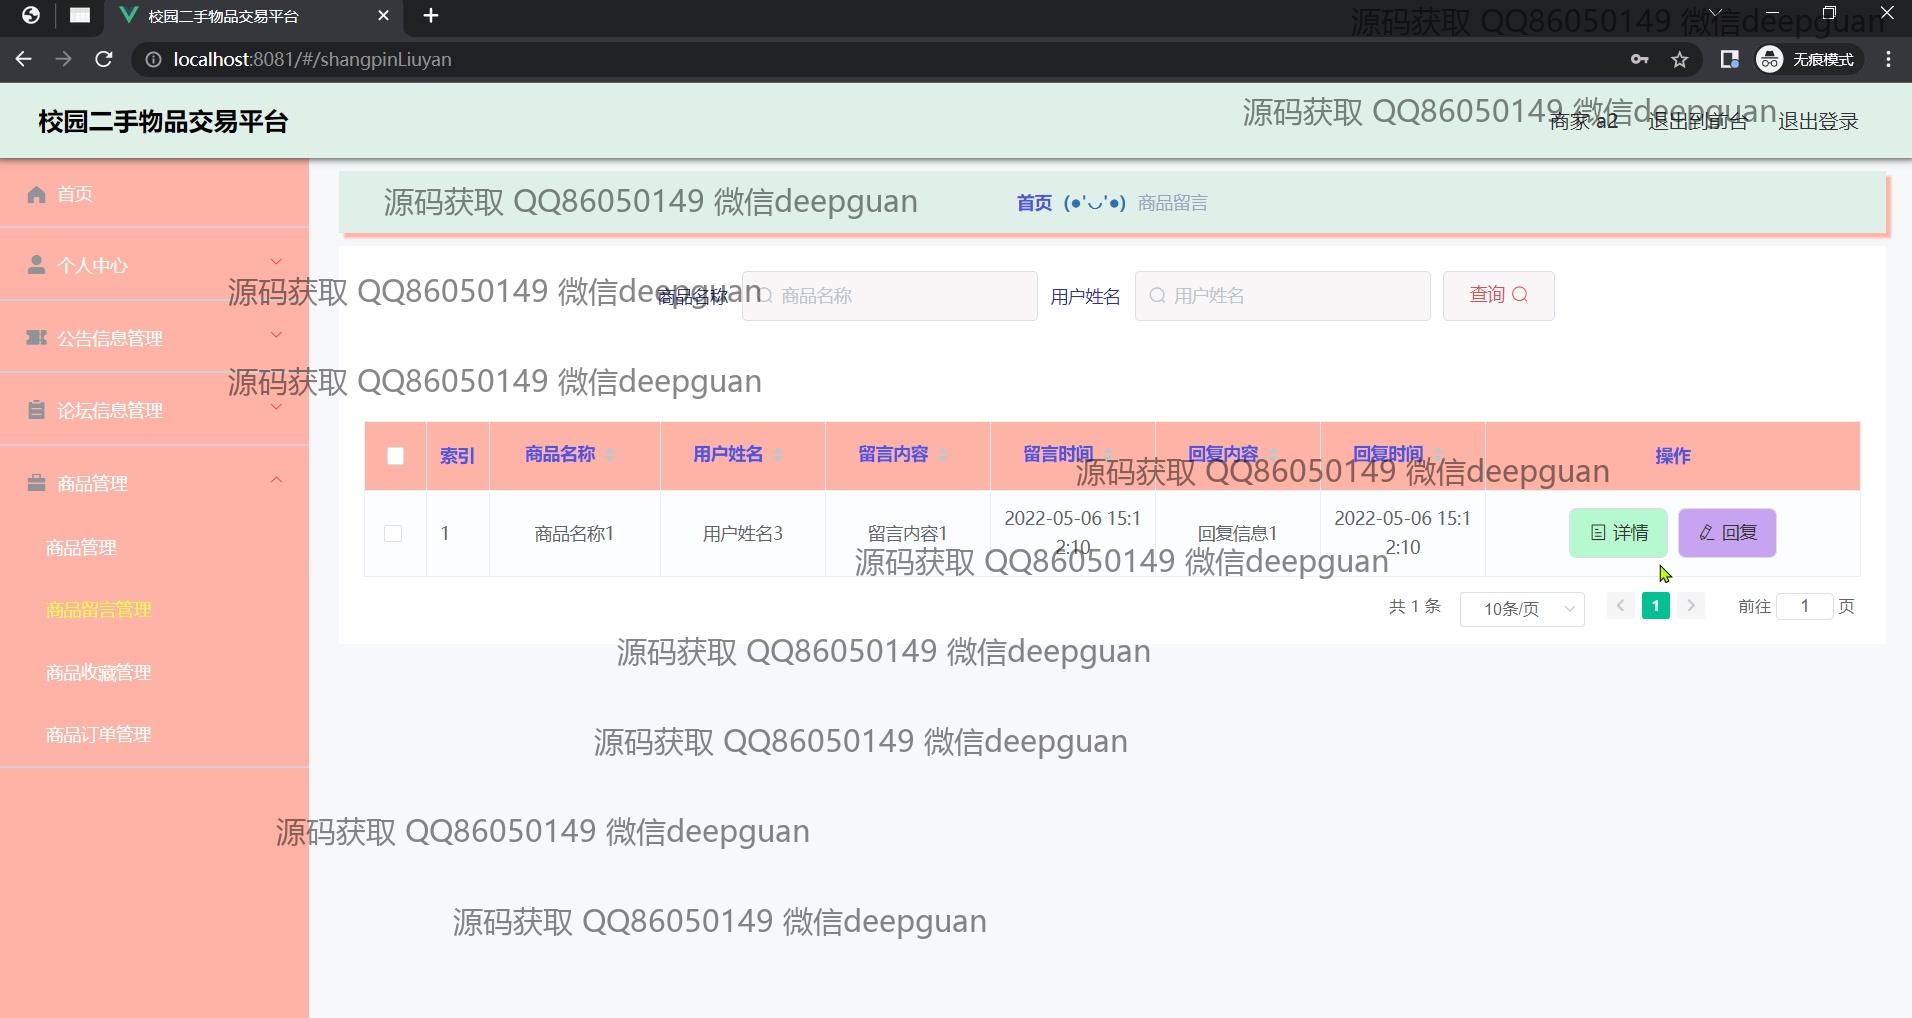
Task: Reload the page with the refresh icon
Action: click(x=103, y=60)
